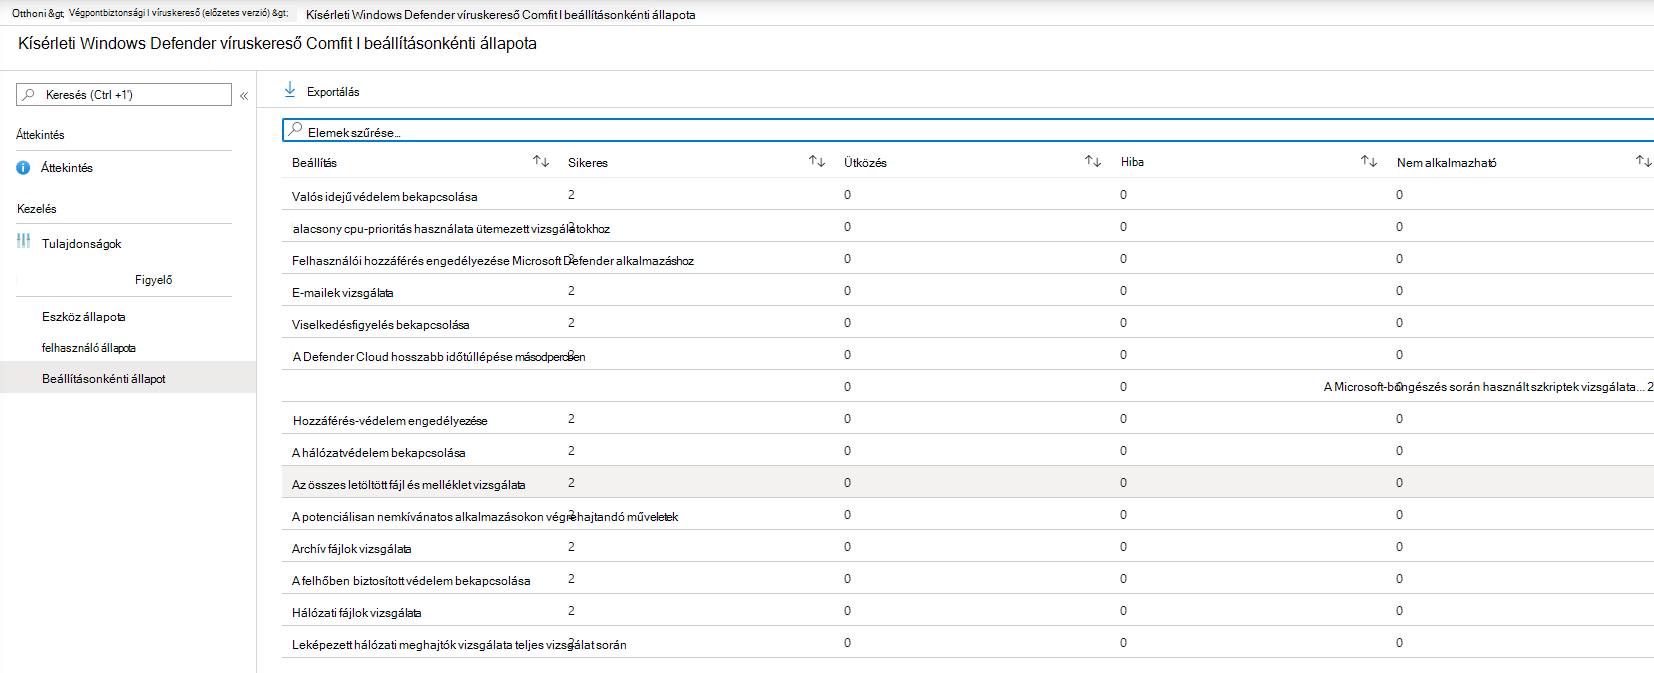Click the filter magnifier icon beside Elemek szűrése
Viewport: 1654px width, 673px height.
click(x=295, y=129)
